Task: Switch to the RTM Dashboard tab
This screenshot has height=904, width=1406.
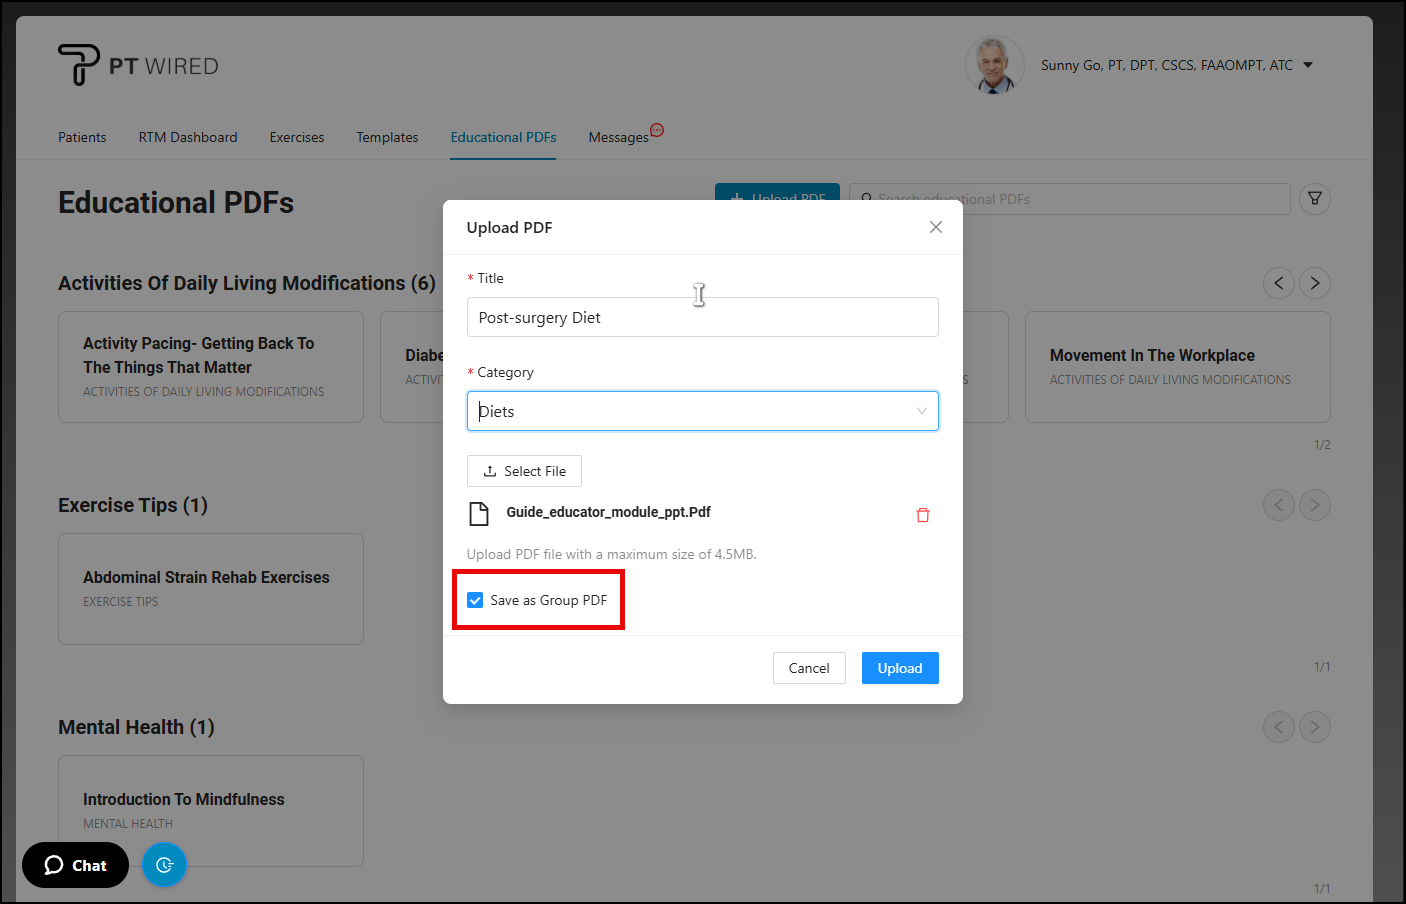Action: (188, 137)
